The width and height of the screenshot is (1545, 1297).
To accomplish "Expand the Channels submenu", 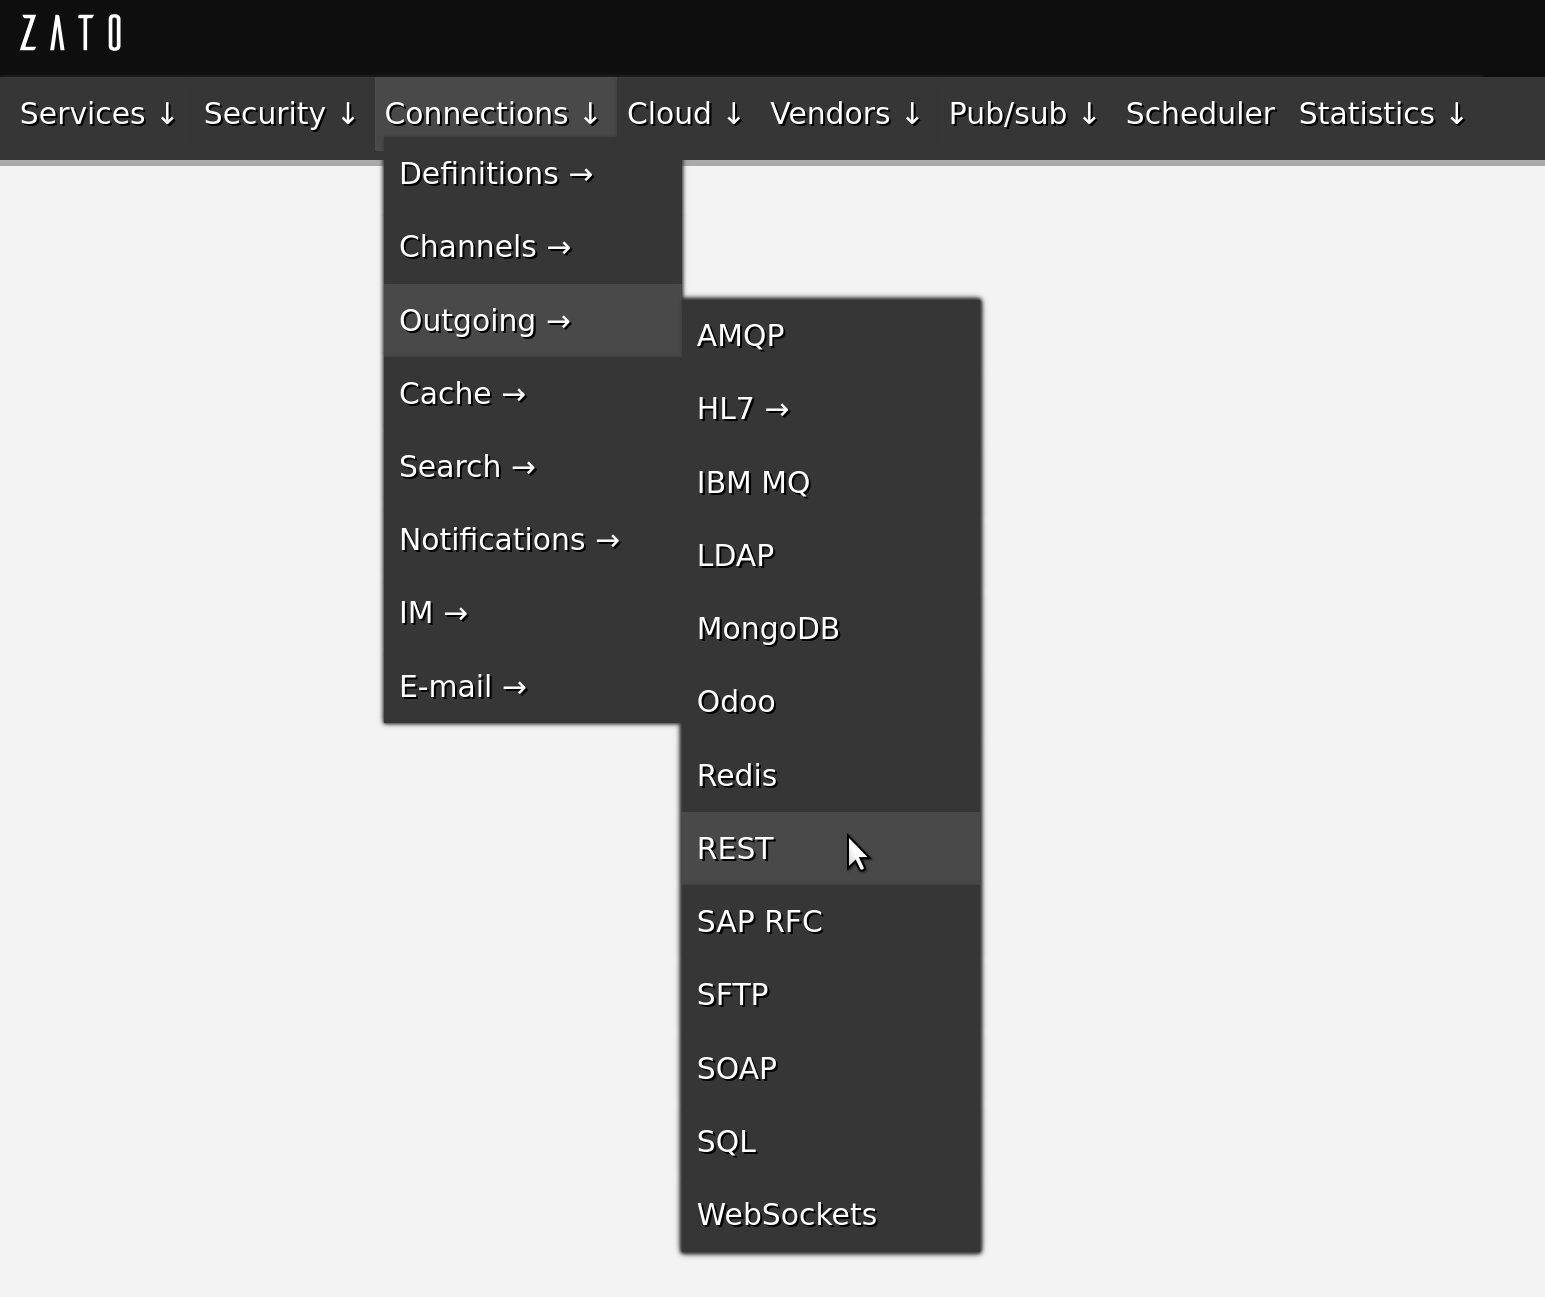I will tap(485, 247).
